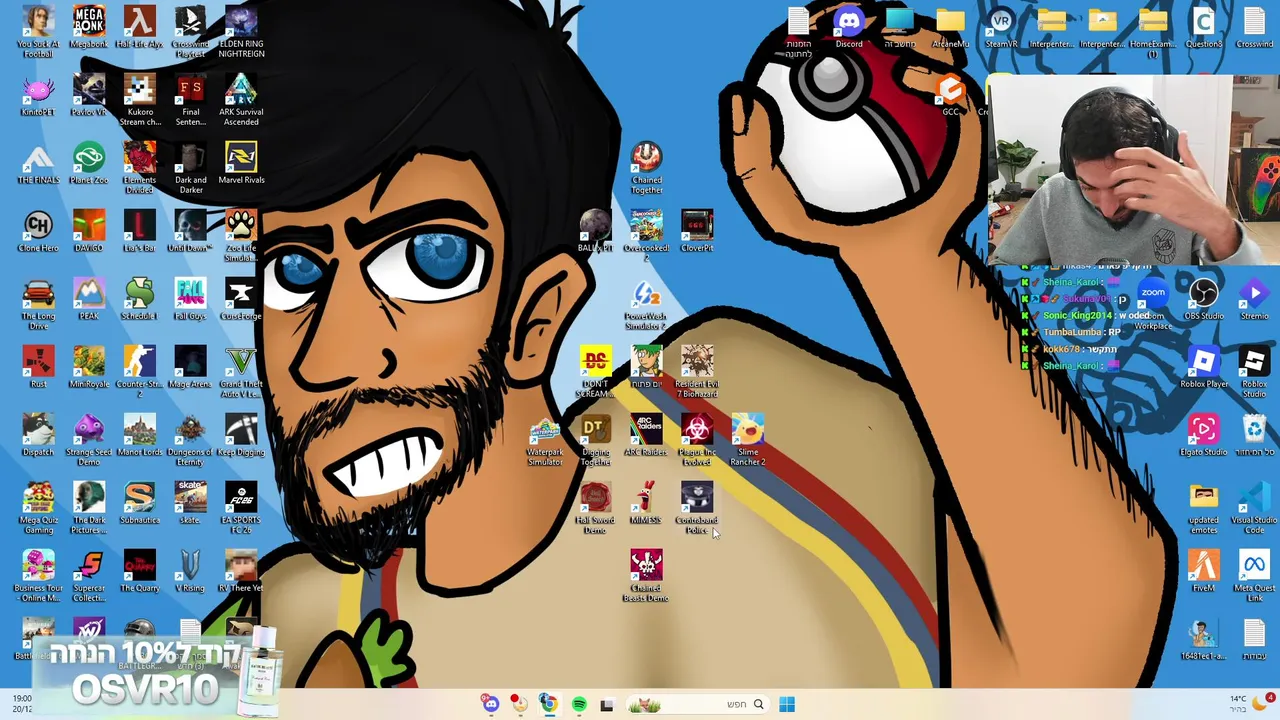Select the Schedule I icon
Viewport: 1280px width, 720px height.
[139, 300]
